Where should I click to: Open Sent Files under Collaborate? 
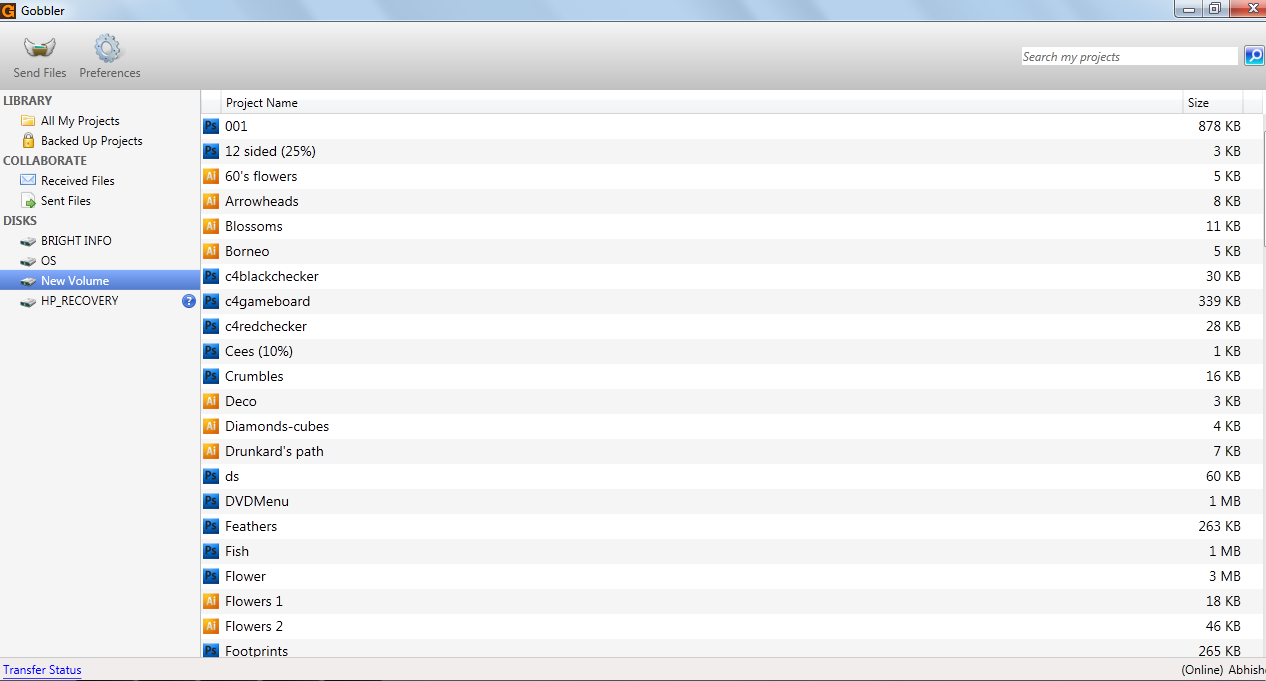(66, 201)
